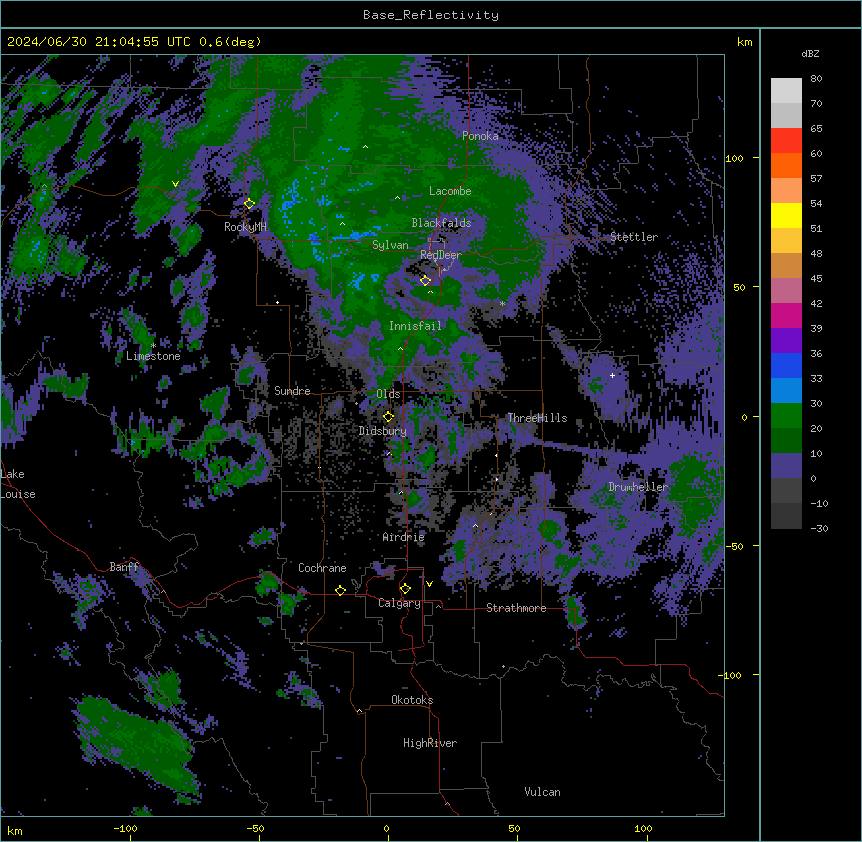Click the Banff label
The image size is (862, 842).
tap(124, 567)
